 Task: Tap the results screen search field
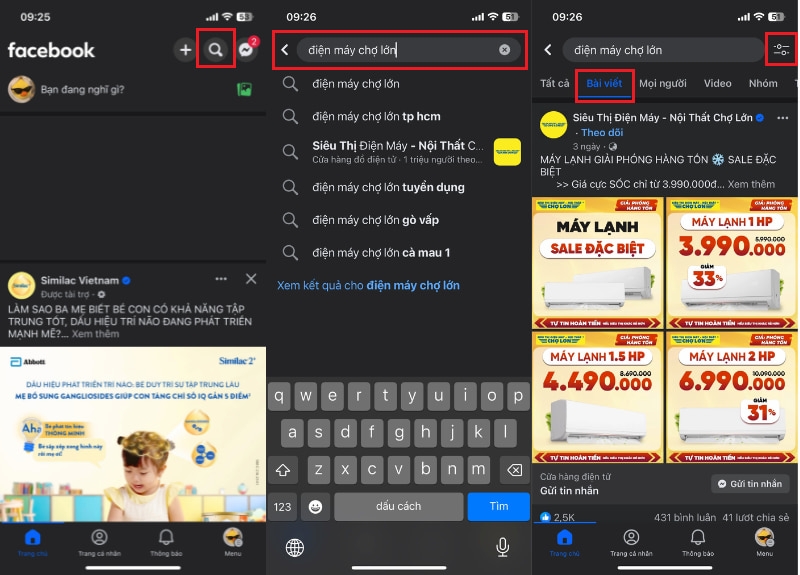(x=663, y=49)
